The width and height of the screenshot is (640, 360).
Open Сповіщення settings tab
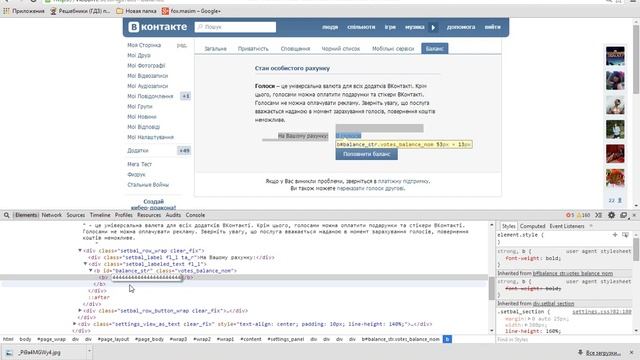[x=296, y=49]
